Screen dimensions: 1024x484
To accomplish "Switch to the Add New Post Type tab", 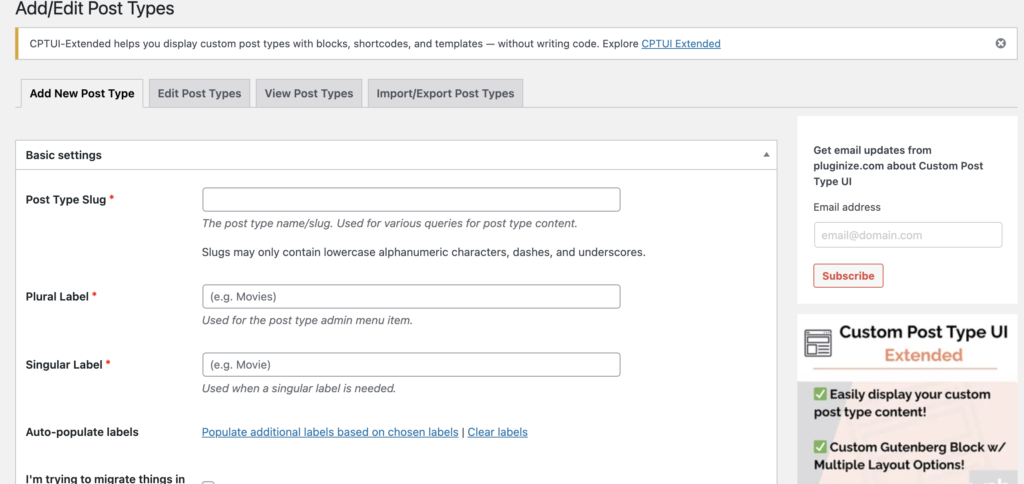I will click(82, 94).
